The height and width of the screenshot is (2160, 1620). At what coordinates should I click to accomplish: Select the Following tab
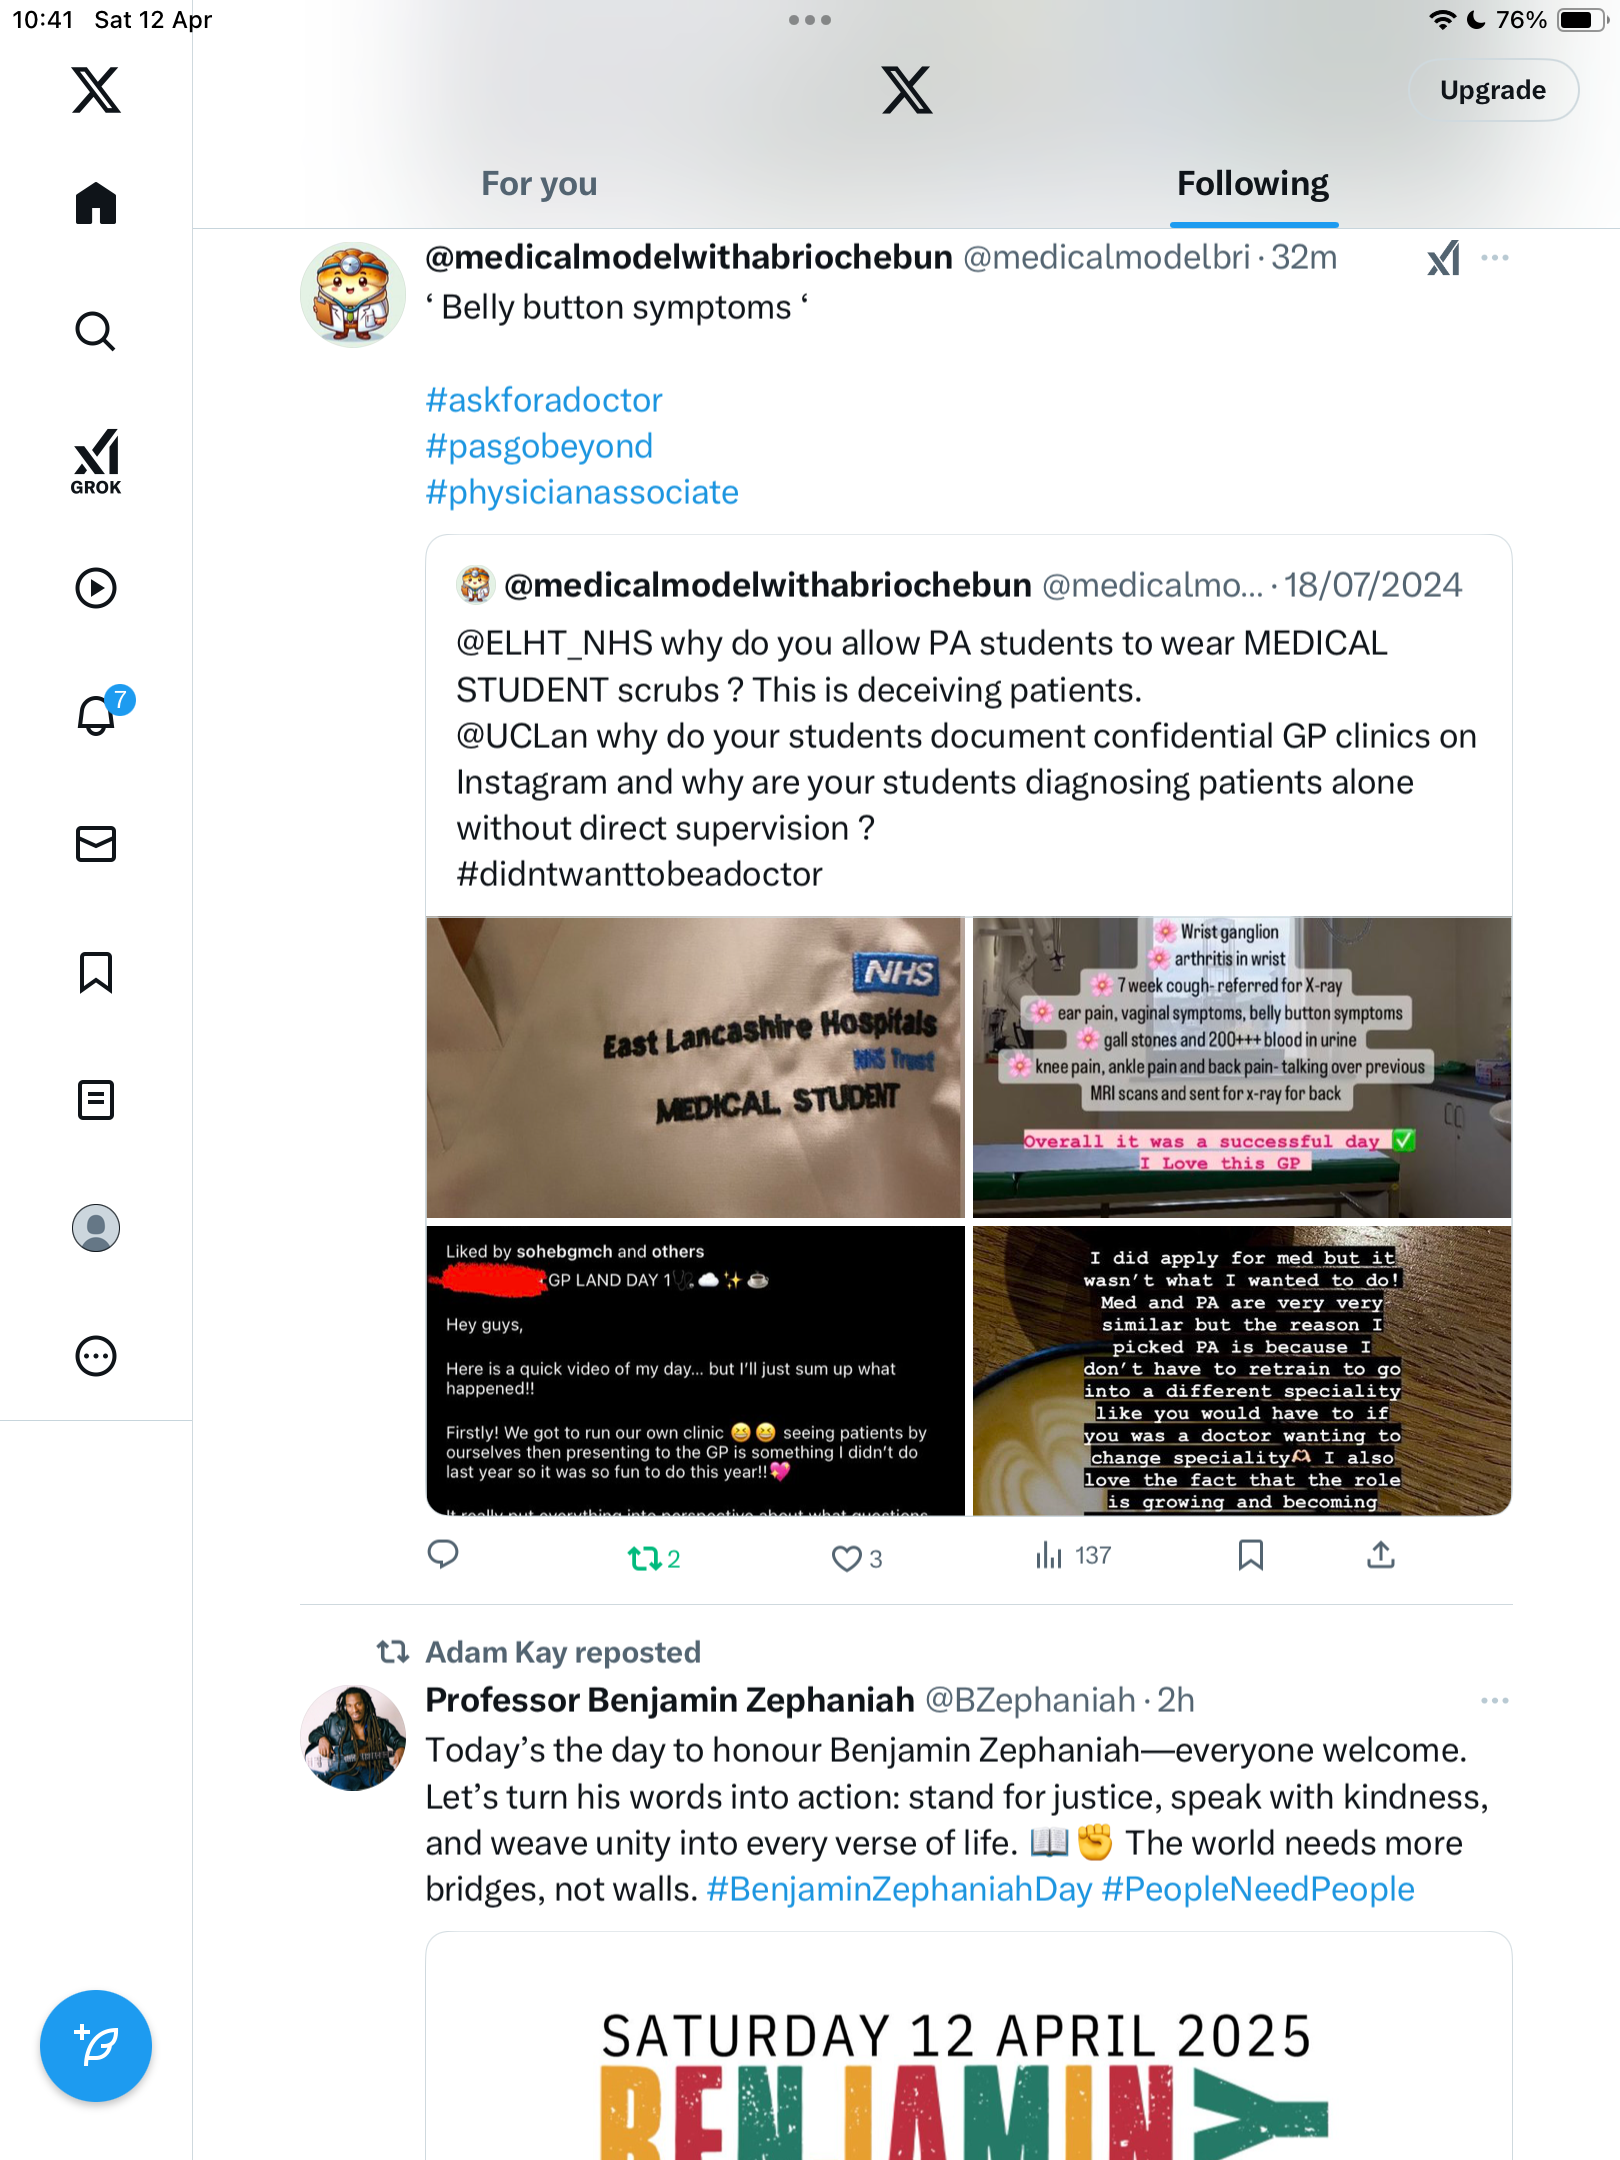coord(1253,184)
